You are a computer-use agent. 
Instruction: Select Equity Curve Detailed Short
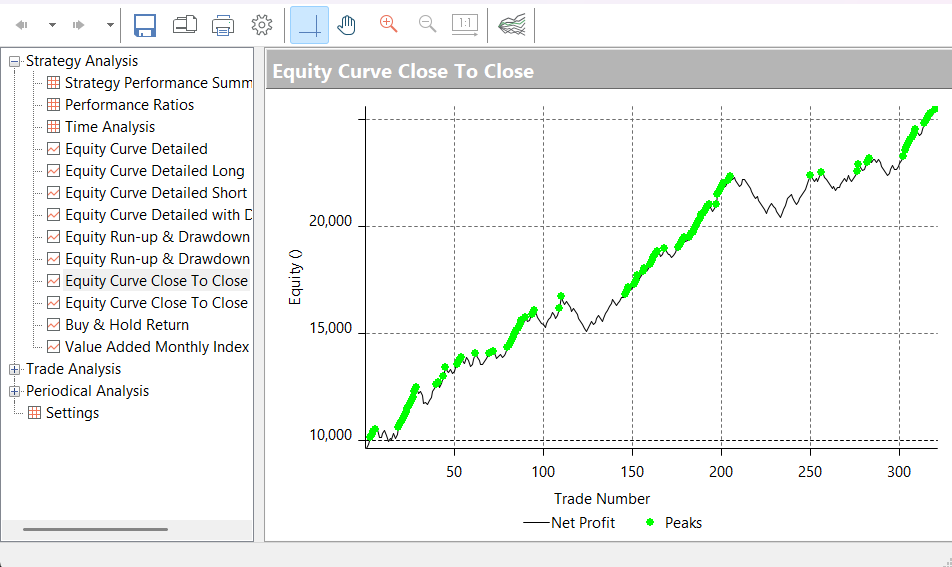pos(156,192)
